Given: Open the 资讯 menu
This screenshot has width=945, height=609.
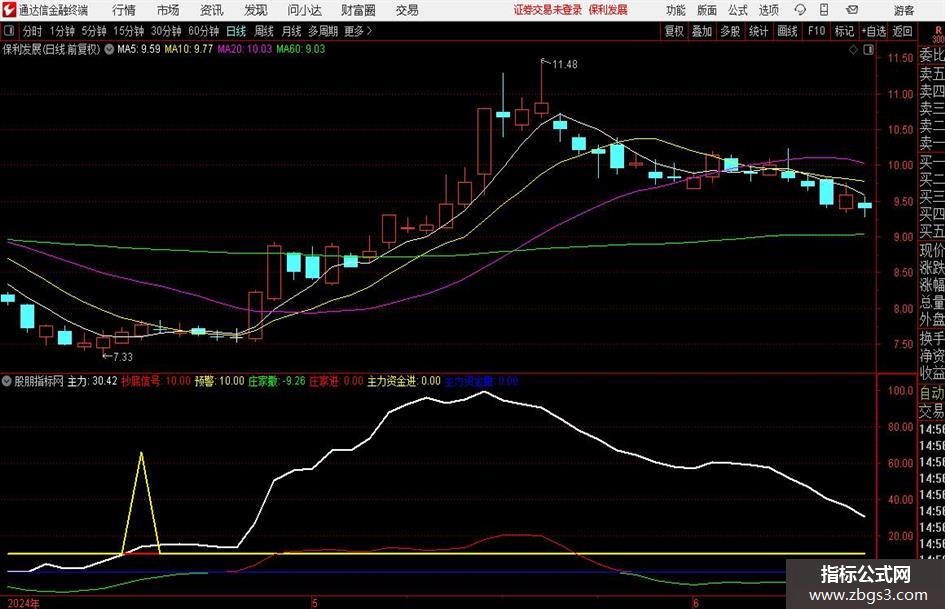Looking at the screenshot, I should (212, 10).
